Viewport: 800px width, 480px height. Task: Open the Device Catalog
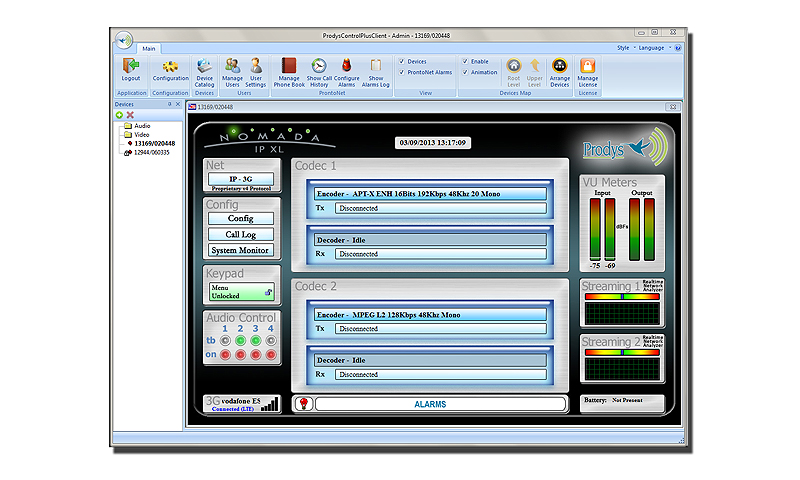pos(204,68)
